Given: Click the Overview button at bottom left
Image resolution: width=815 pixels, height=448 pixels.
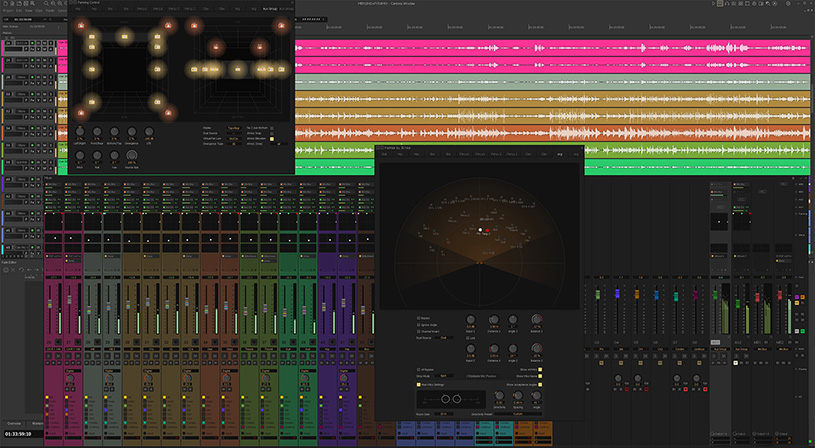Looking at the screenshot, I should [15, 423].
